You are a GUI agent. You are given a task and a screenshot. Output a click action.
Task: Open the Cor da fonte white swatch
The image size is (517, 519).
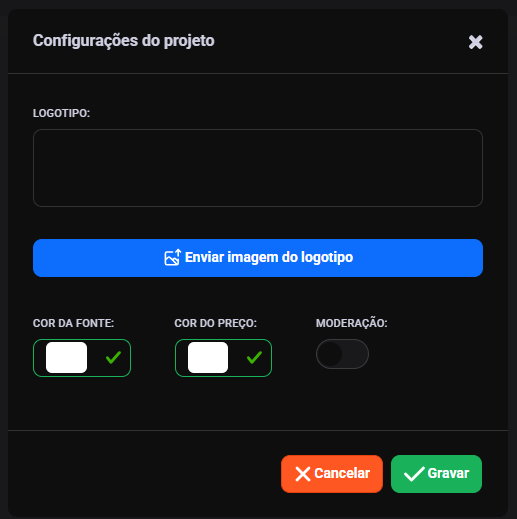(66, 357)
